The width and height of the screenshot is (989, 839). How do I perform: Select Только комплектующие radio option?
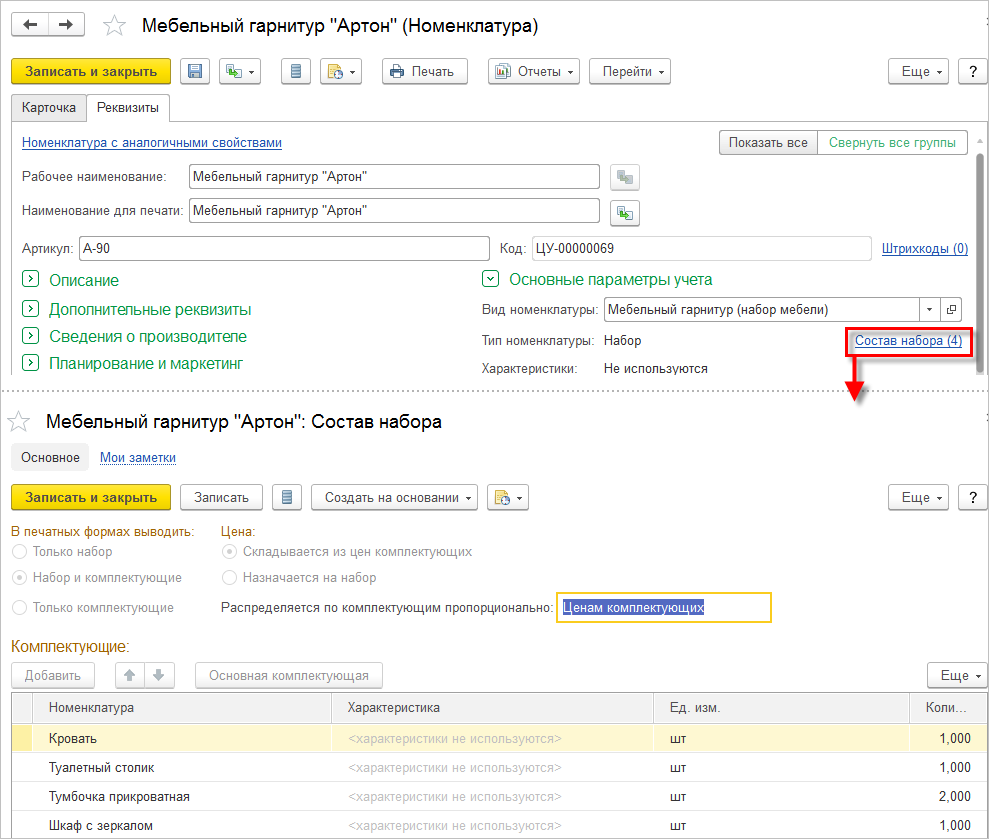[19, 607]
